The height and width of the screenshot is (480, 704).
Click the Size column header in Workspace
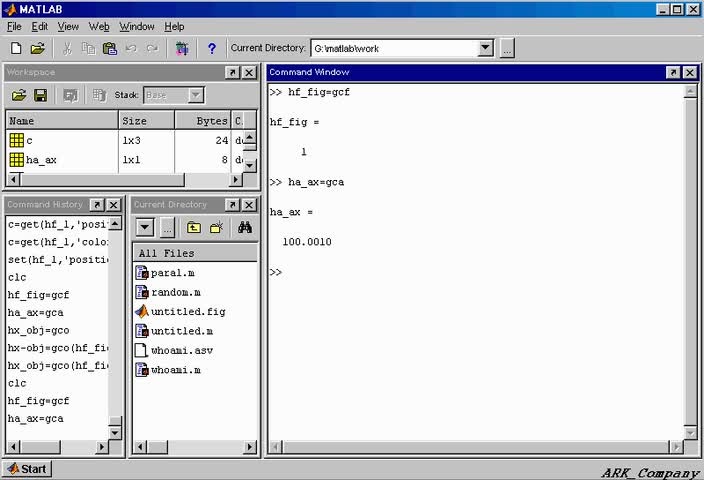(147, 121)
